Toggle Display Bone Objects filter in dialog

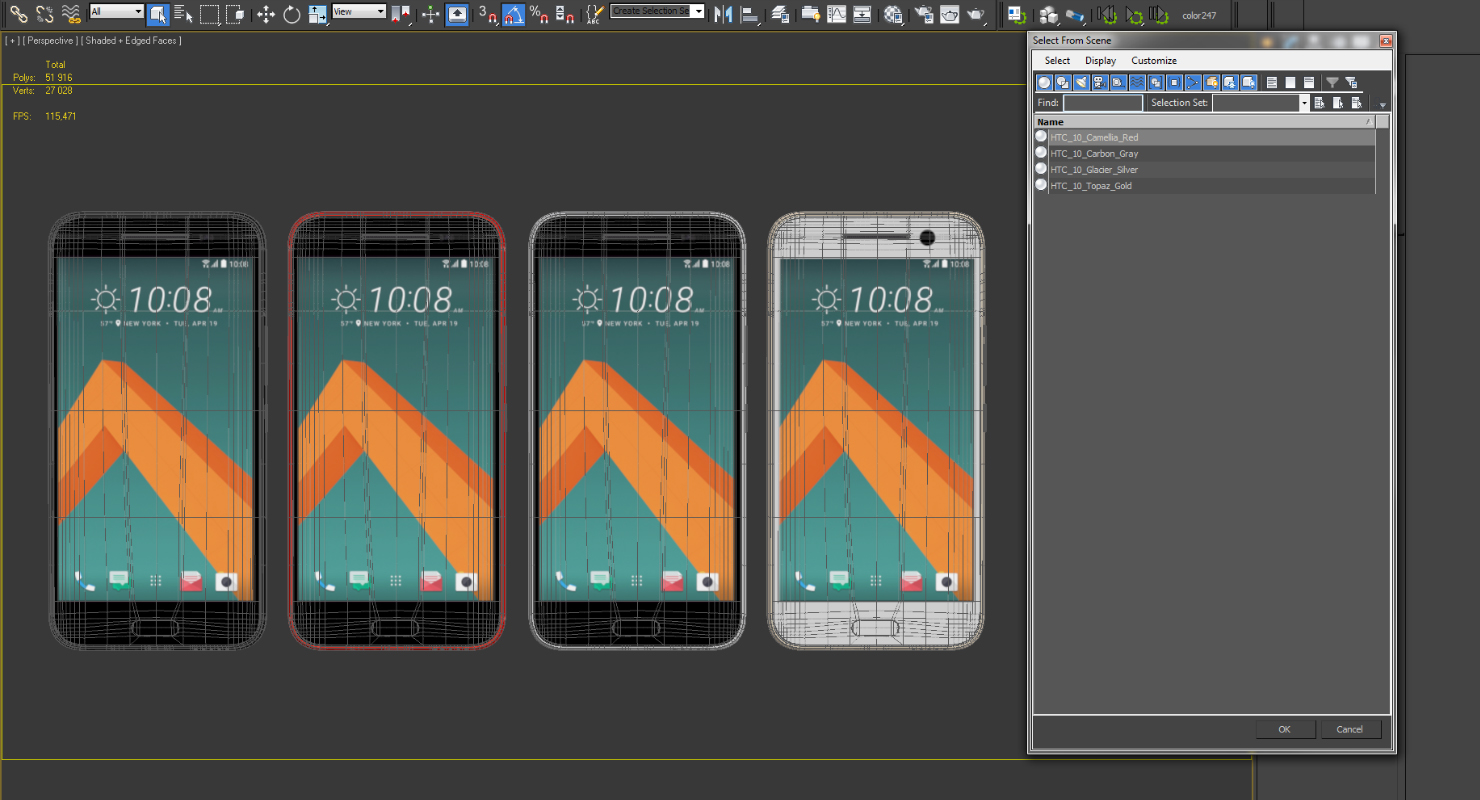tap(1192, 82)
